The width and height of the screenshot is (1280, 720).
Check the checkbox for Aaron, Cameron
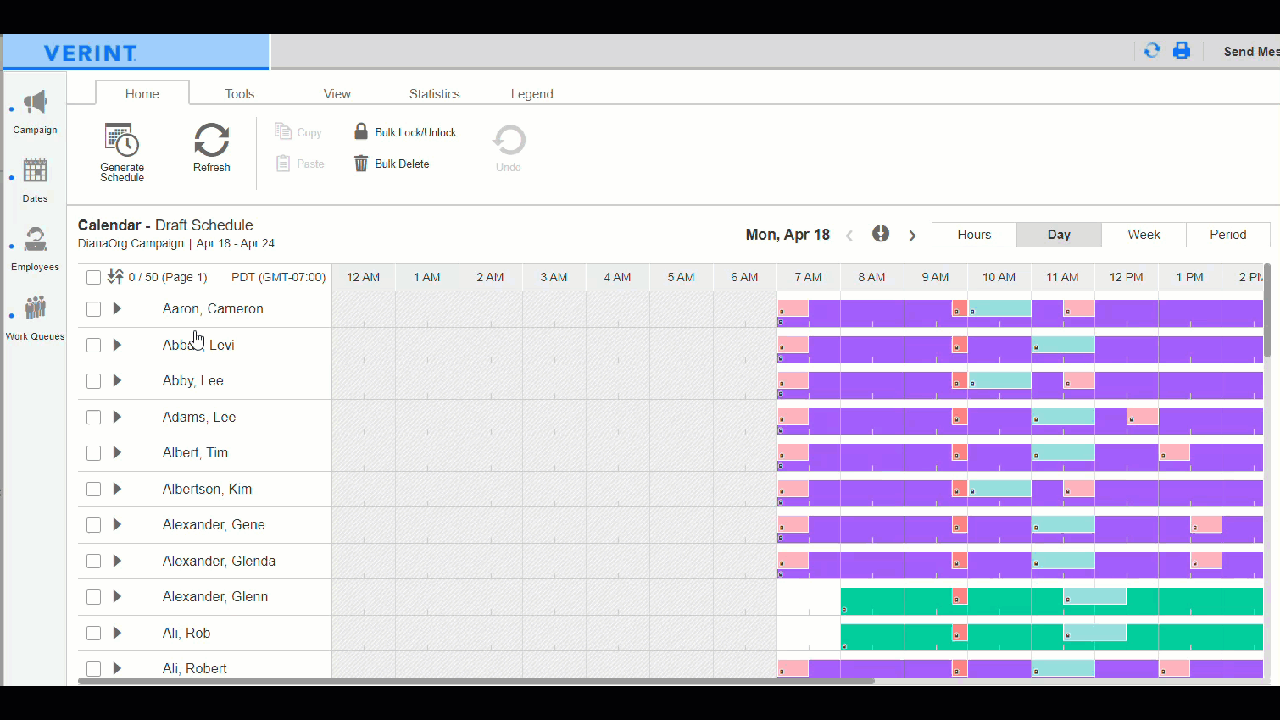(93, 308)
